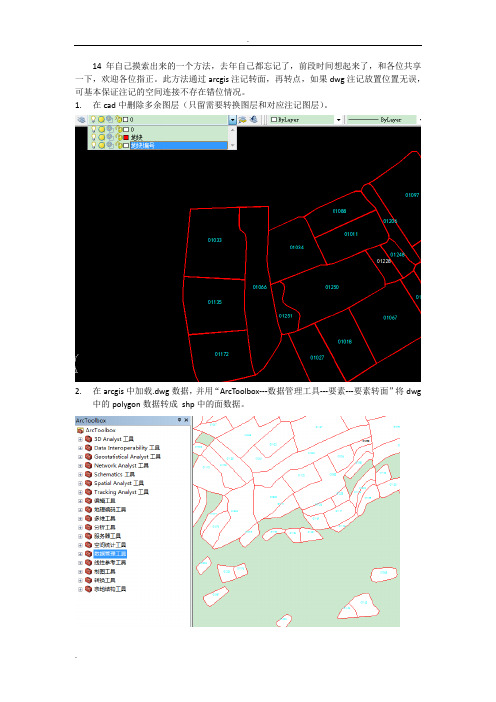Toggle the freeze sun icon for layer 0 in list

coord(101,130)
